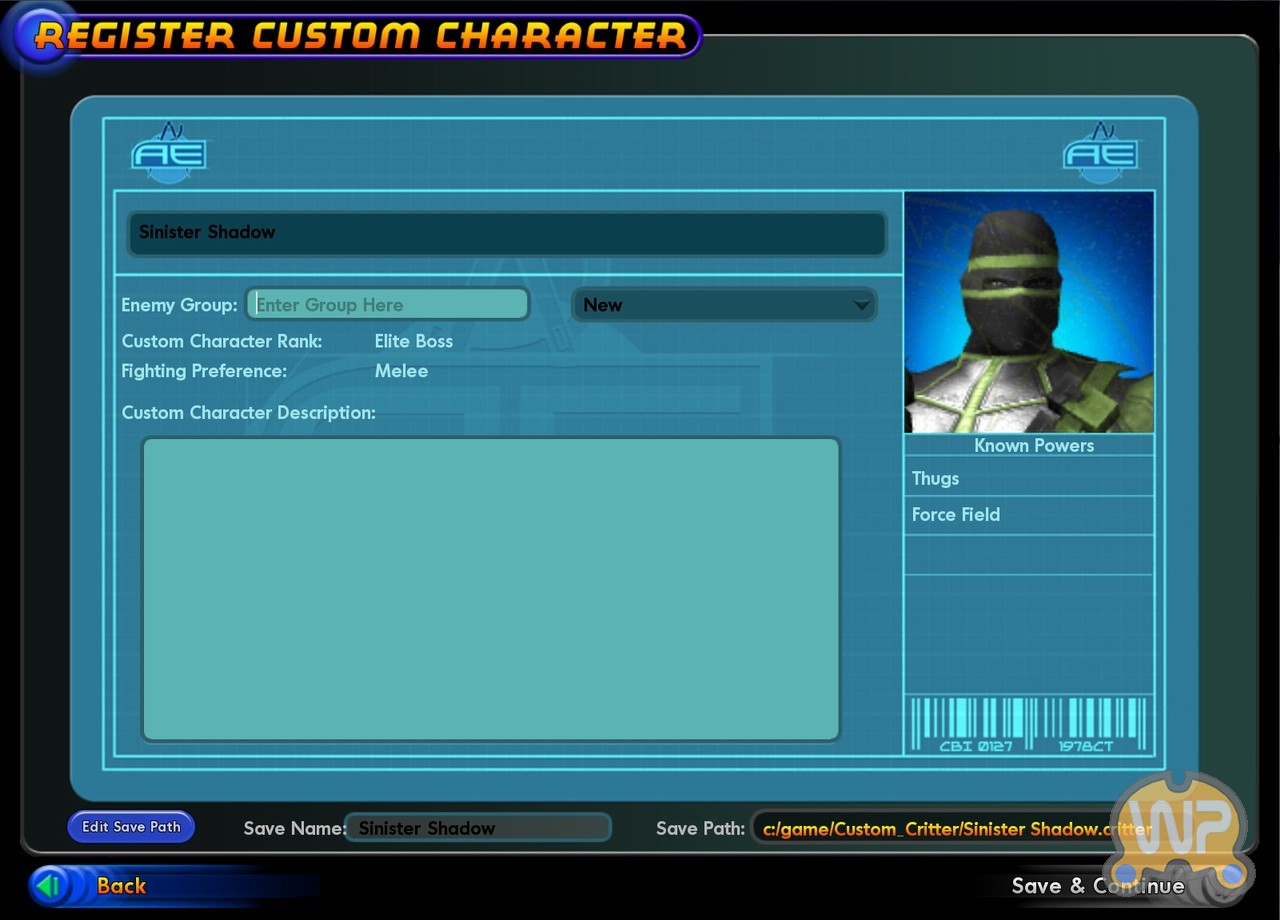Click inside the Custom Character Description box
This screenshot has width=1280, height=920.
click(x=490, y=589)
